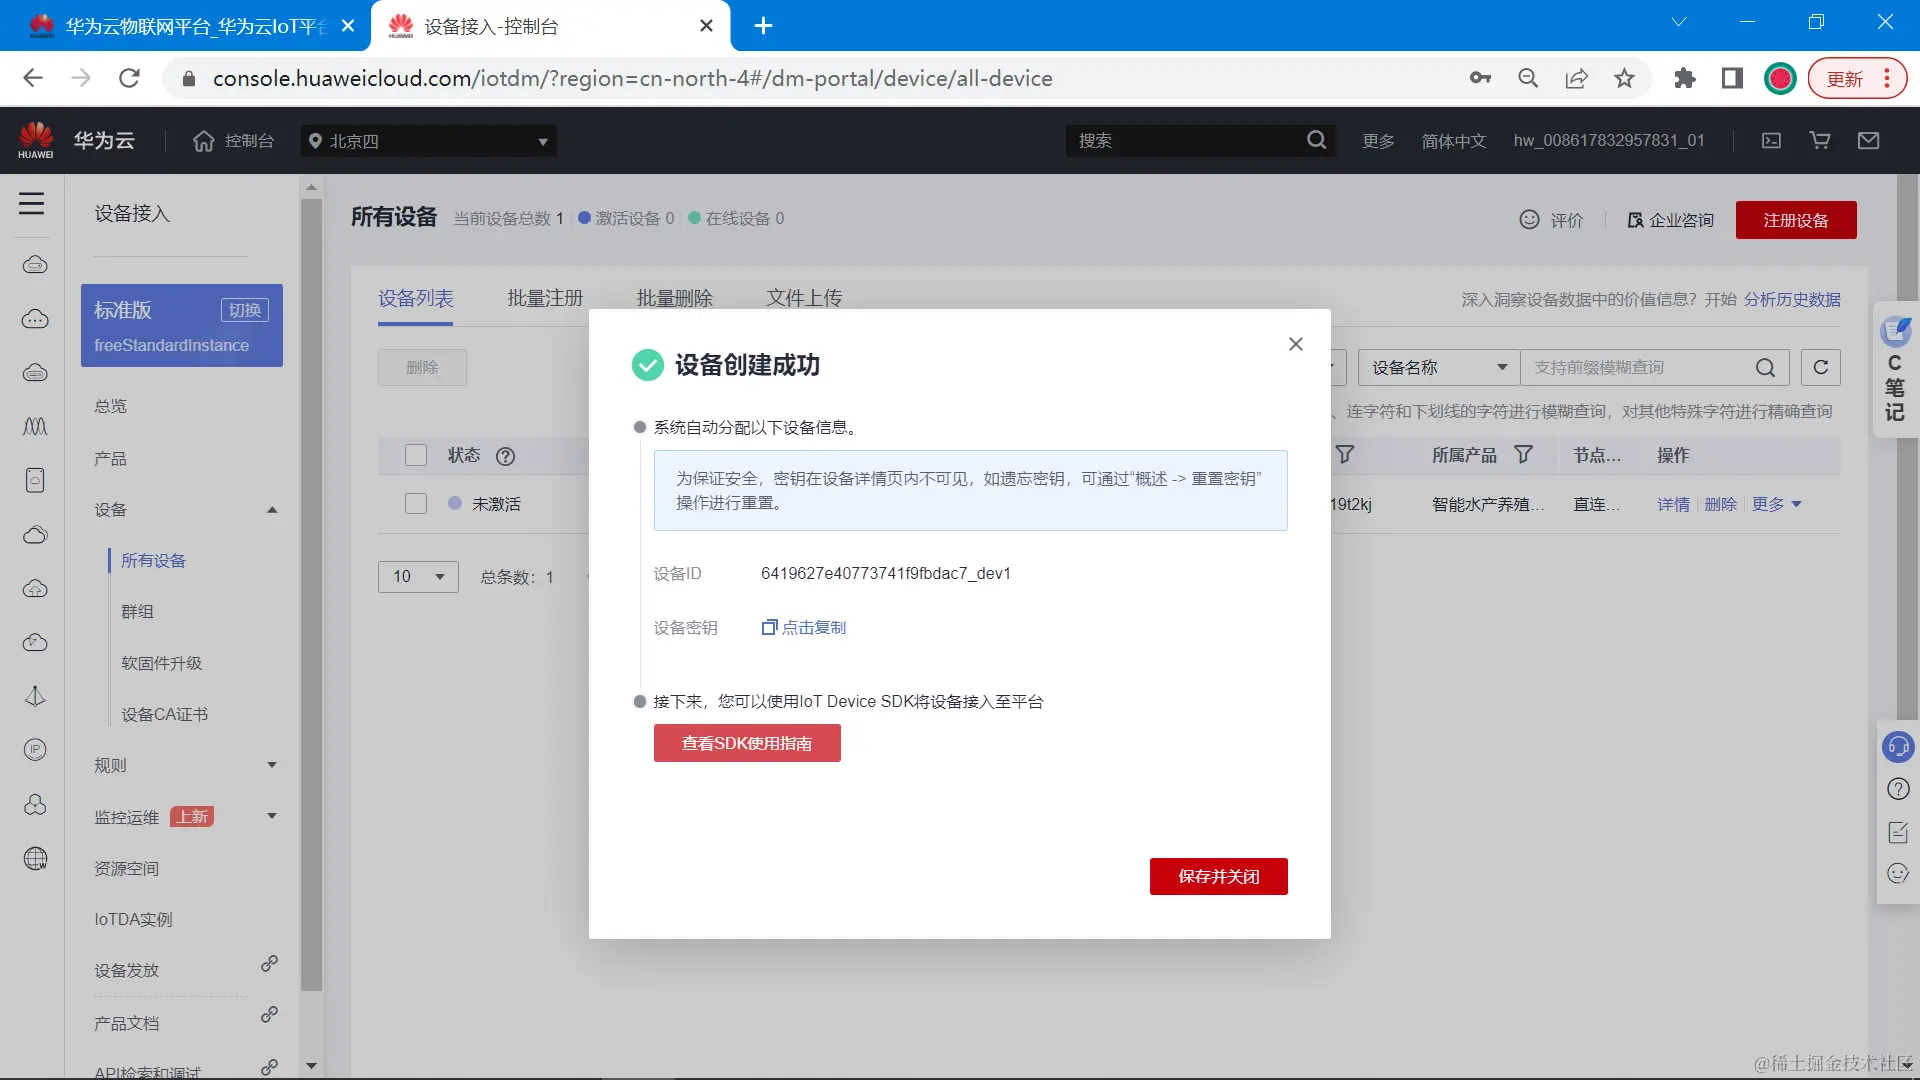Open the page size 10 dropdown
This screenshot has width=1920, height=1080.
tap(418, 577)
